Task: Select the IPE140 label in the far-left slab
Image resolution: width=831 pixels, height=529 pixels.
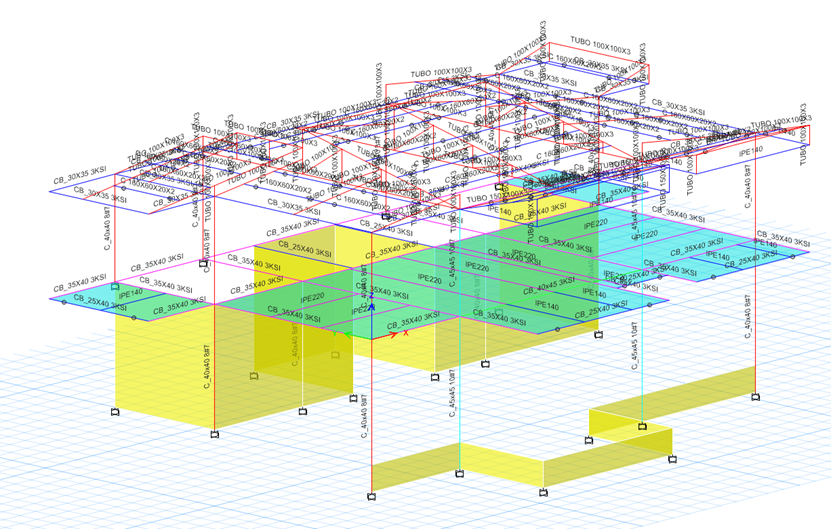Action: [131, 294]
